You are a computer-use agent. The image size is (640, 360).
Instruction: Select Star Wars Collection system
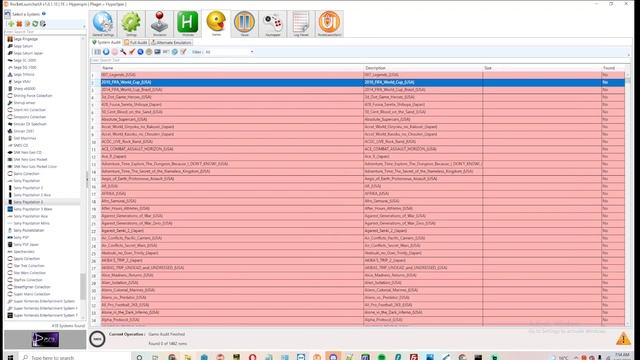pos(29,273)
